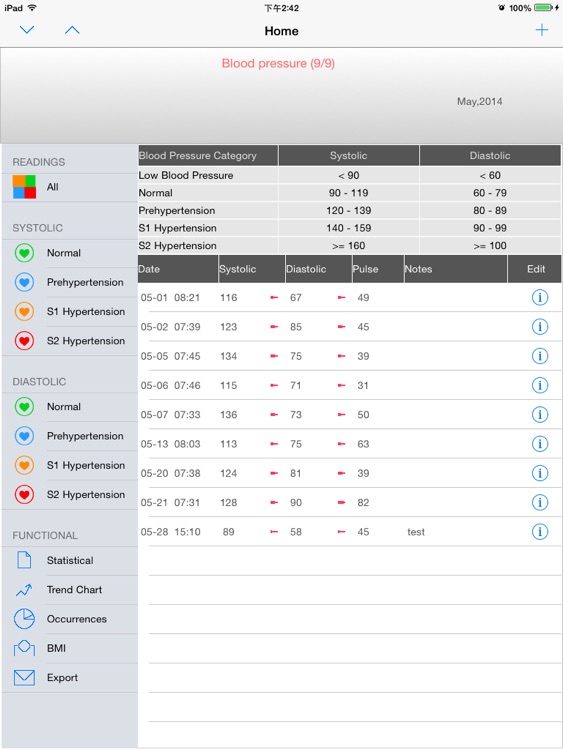Edit the 05-05 07:45 reading info icon
Screen dimensions: 563x750
click(x=540, y=356)
